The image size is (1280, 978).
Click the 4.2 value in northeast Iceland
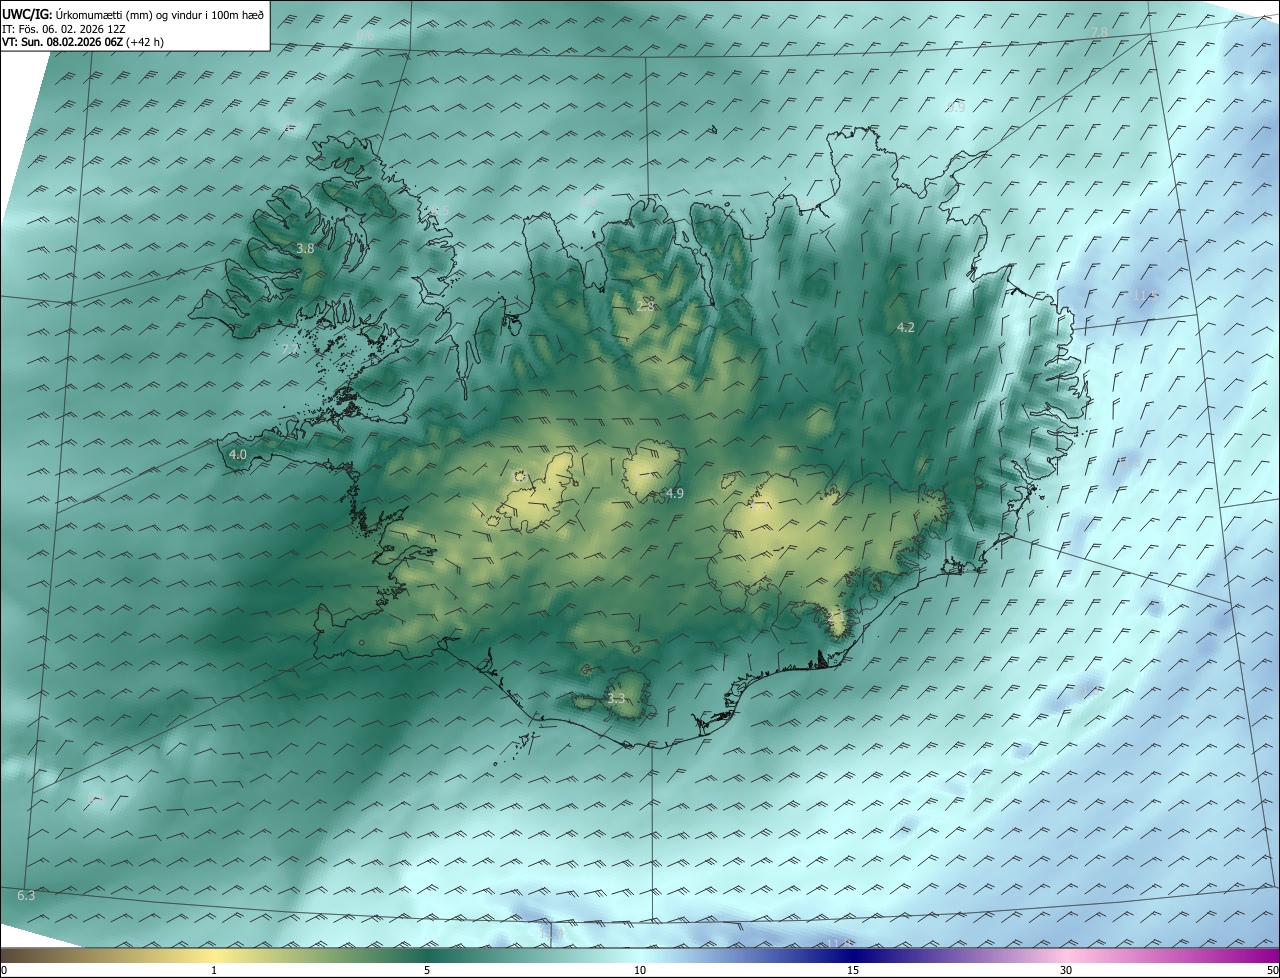click(x=906, y=327)
